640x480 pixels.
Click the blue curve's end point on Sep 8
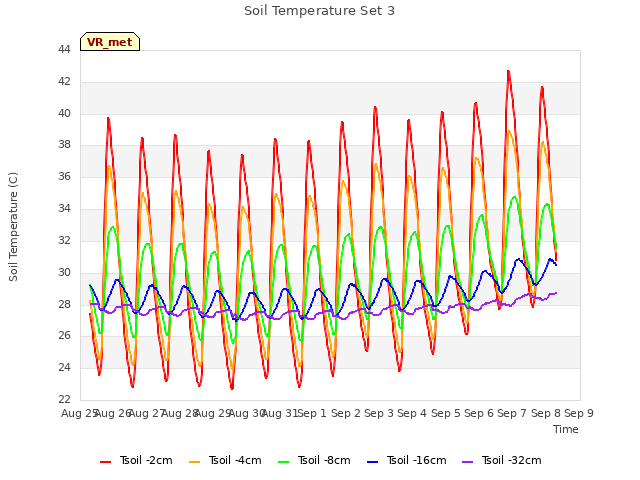(x=556, y=264)
